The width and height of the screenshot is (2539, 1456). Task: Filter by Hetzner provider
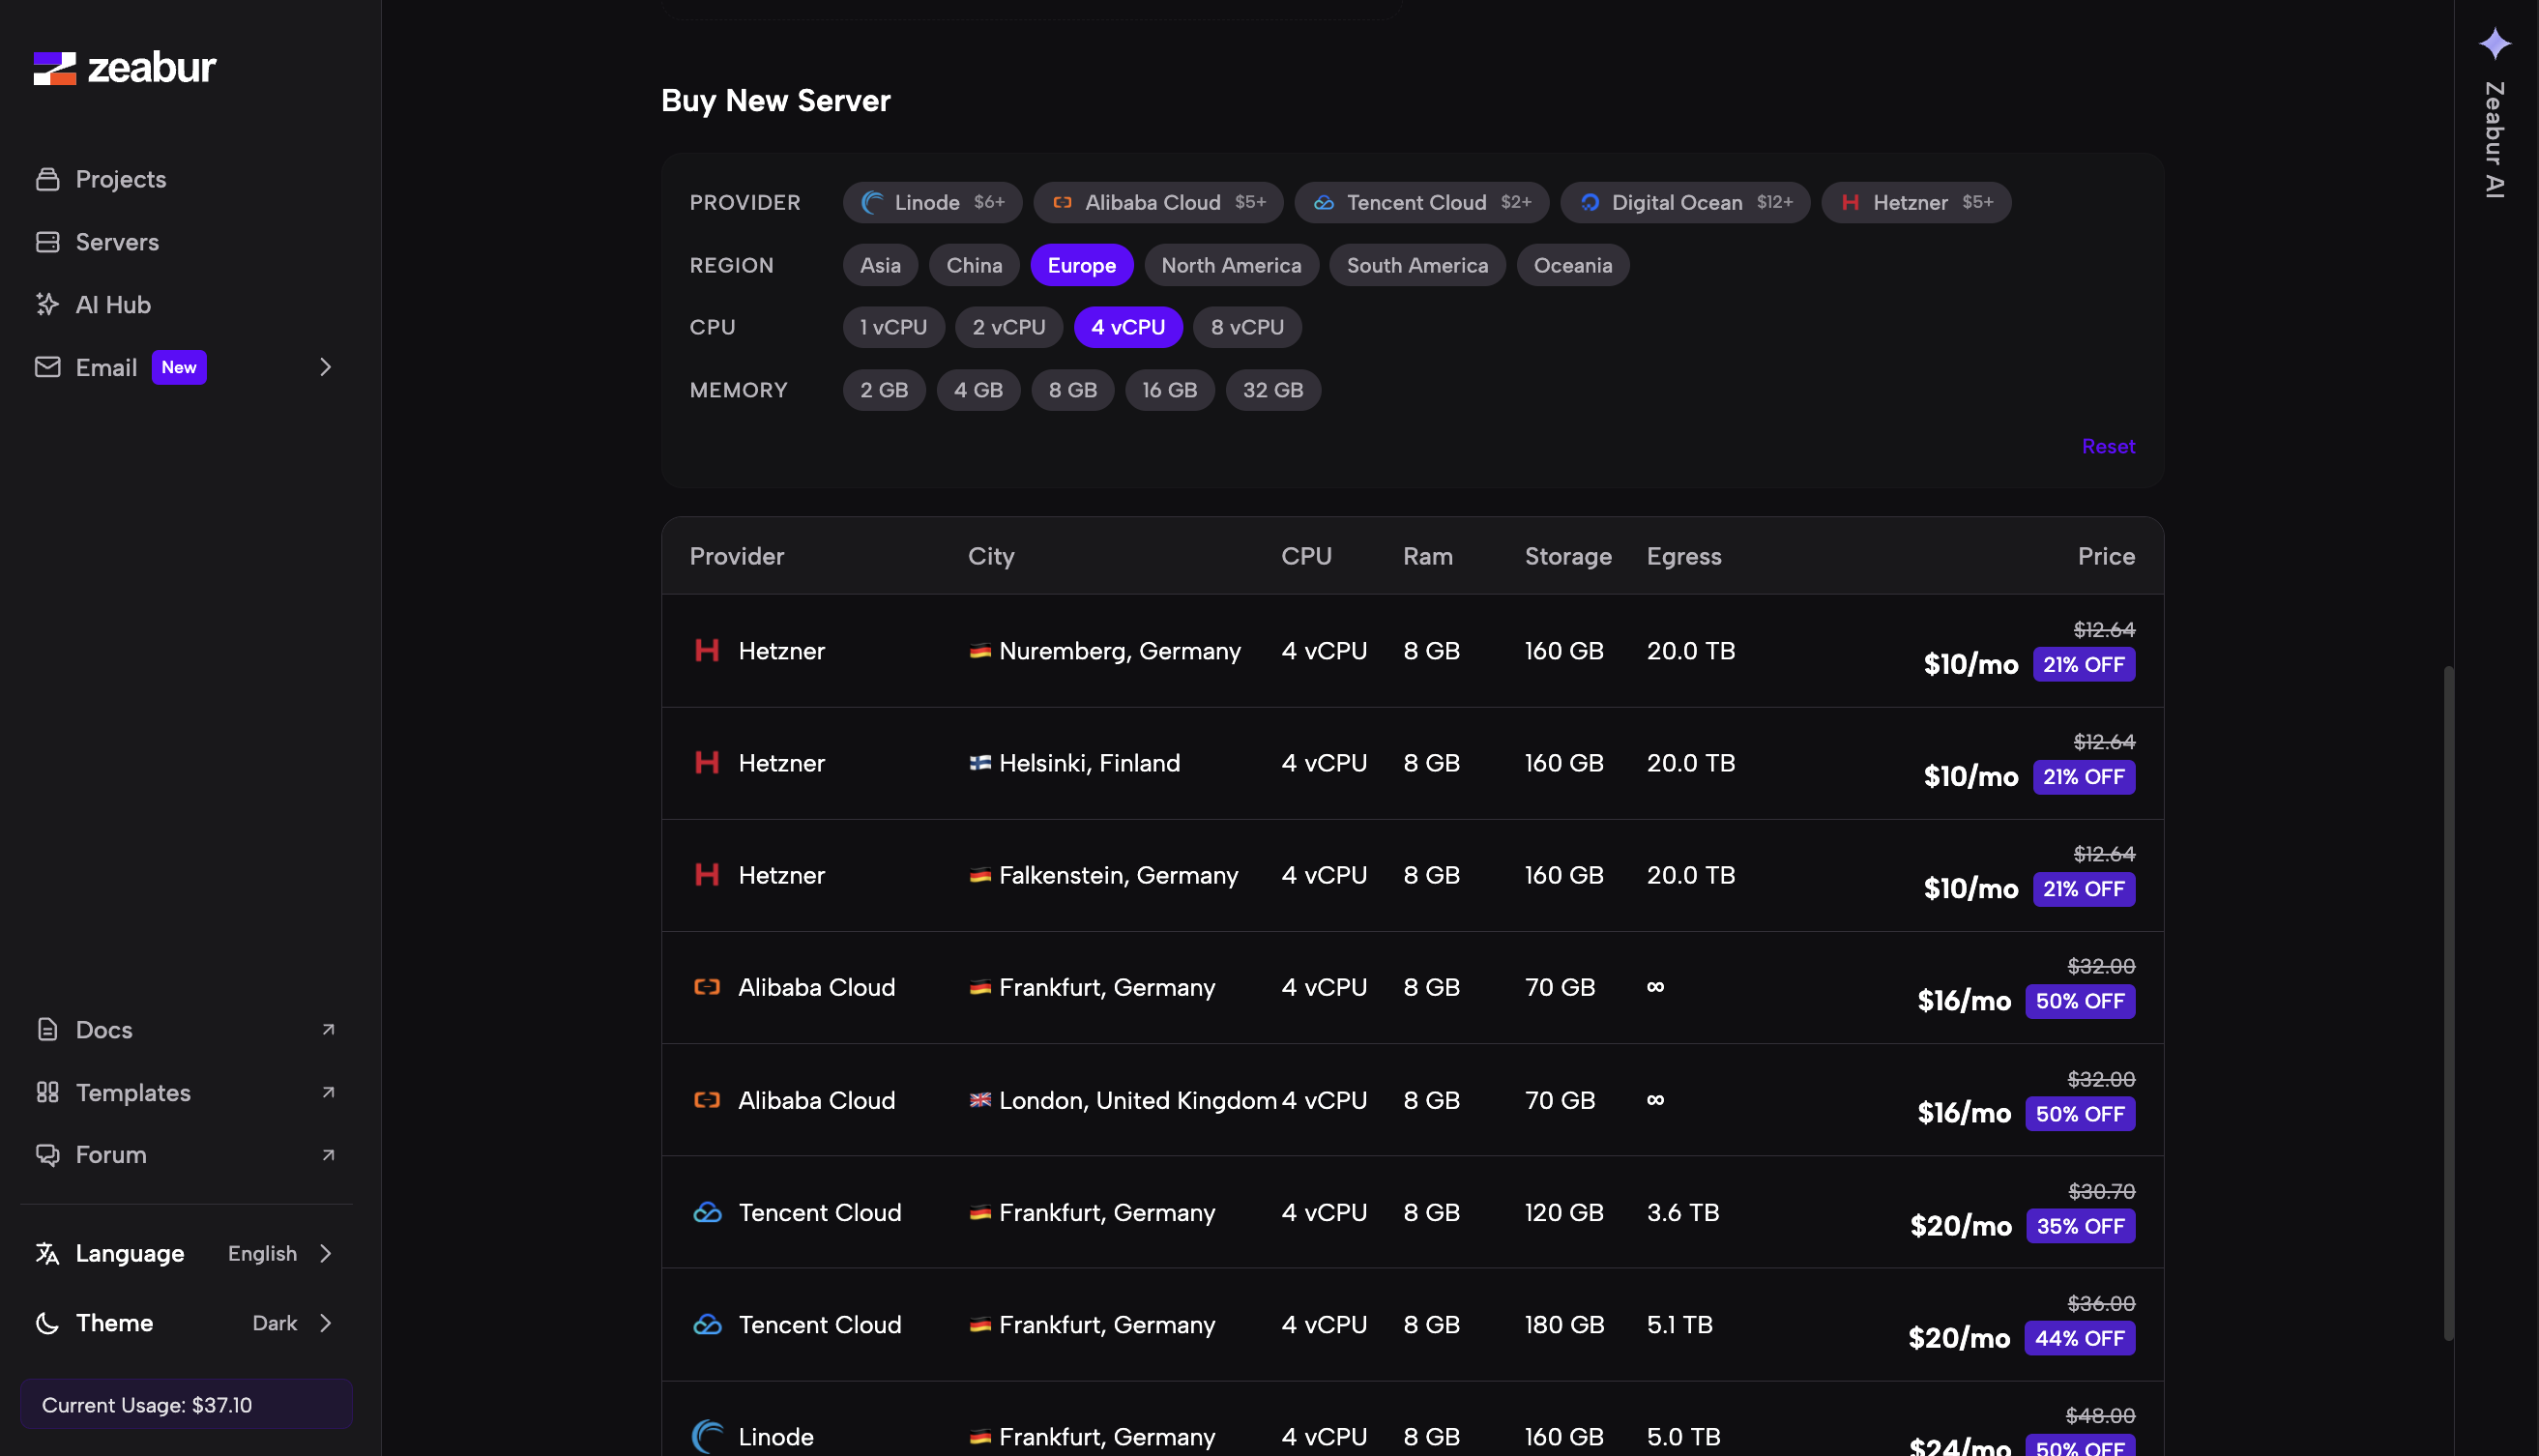coord(1915,202)
